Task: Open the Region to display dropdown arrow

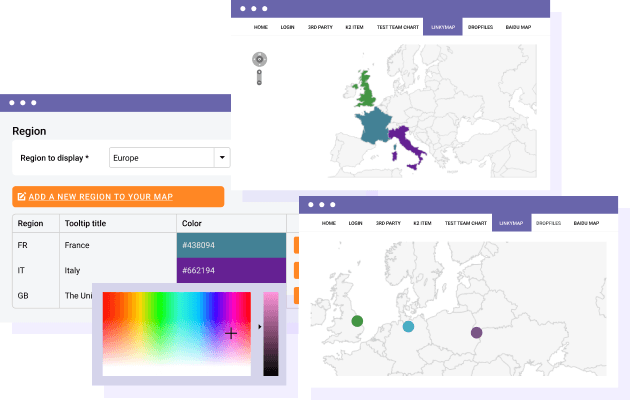Action: [x=222, y=158]
